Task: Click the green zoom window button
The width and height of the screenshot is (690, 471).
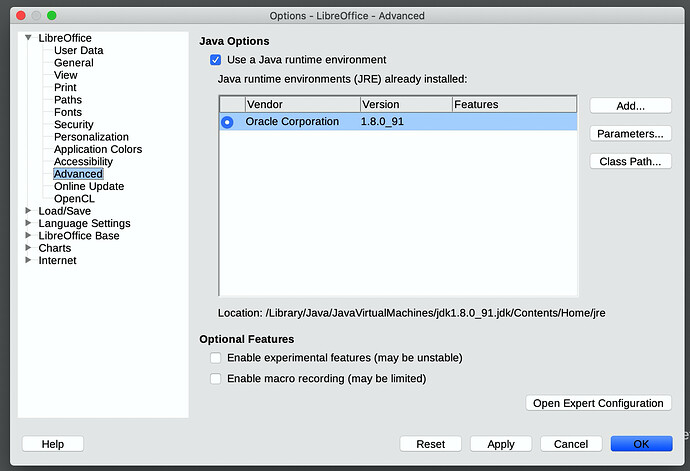Action: coord(52,15)
